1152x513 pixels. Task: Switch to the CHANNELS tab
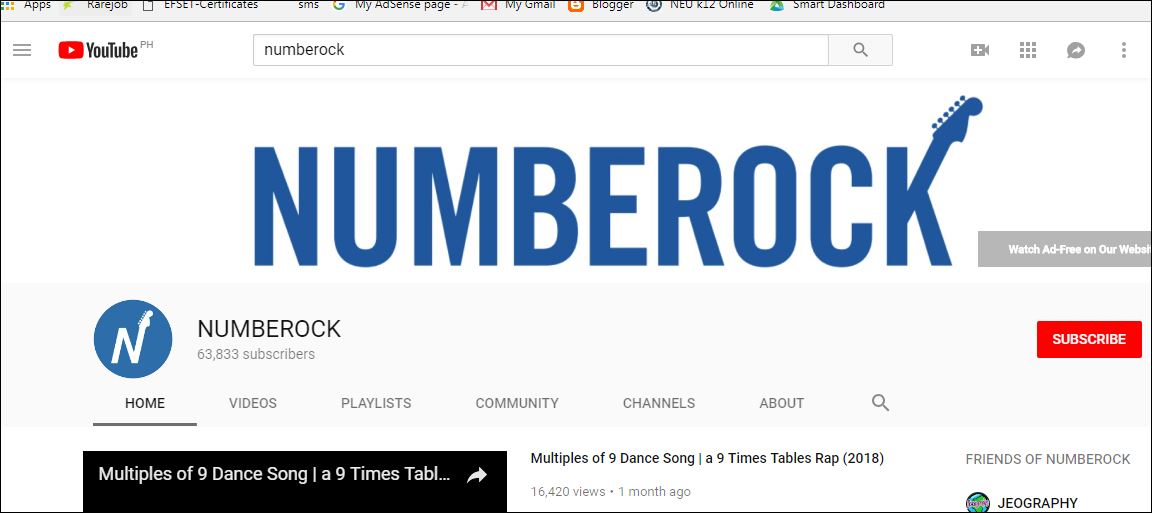[659, 403]
